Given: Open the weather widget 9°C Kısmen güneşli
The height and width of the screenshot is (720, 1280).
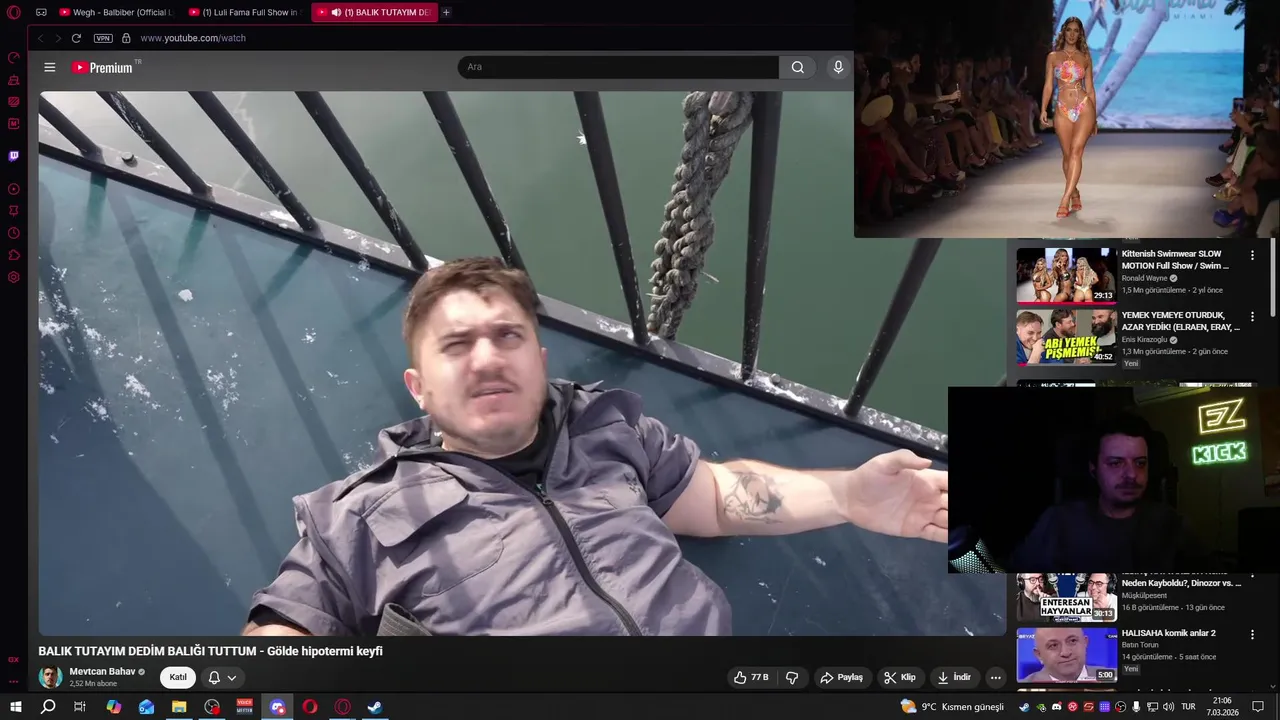Looking at the screenshot, I should click(x=951, y=707).
